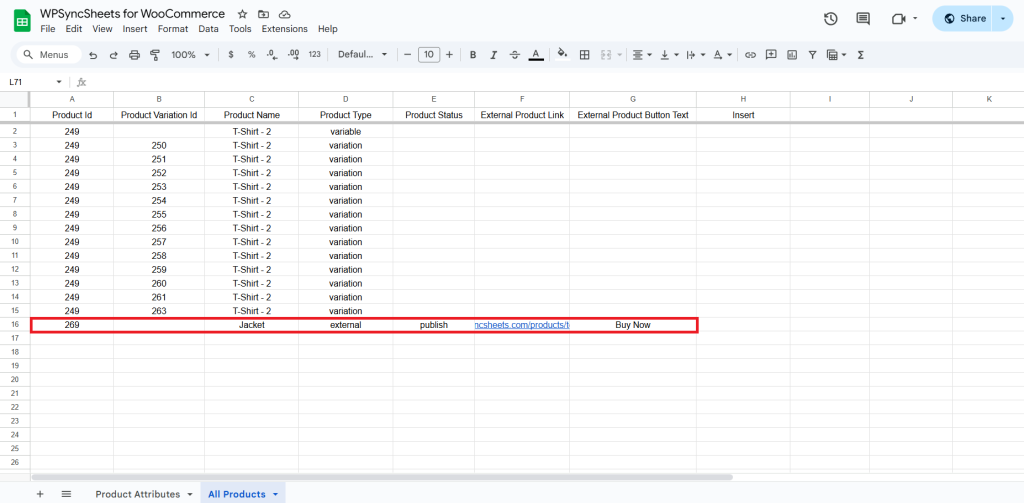Toggle italic formatting
Viewport: 1024px width, 503px height.
(494, 55)
